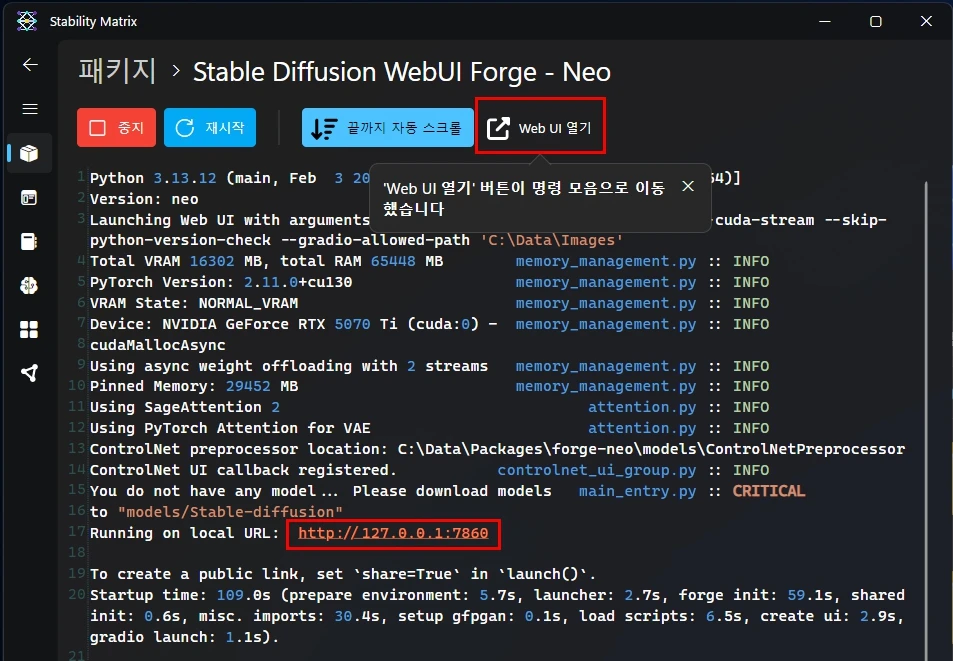The image size is (953, 661).
Task: Click "models/Stable-diffusion" path text
Action: (230, 512)
